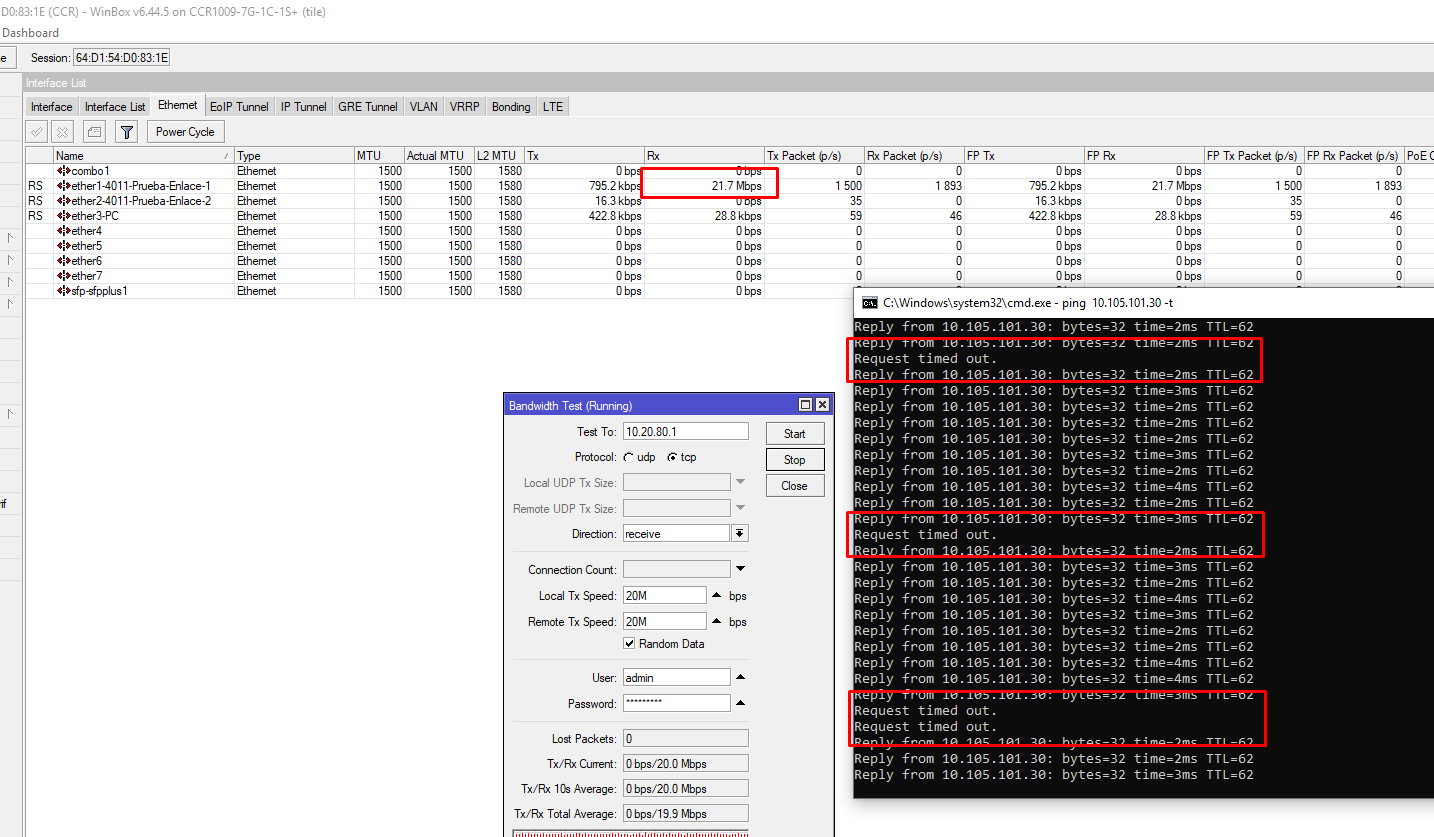Switch to the Interface tab

point(52,107)
